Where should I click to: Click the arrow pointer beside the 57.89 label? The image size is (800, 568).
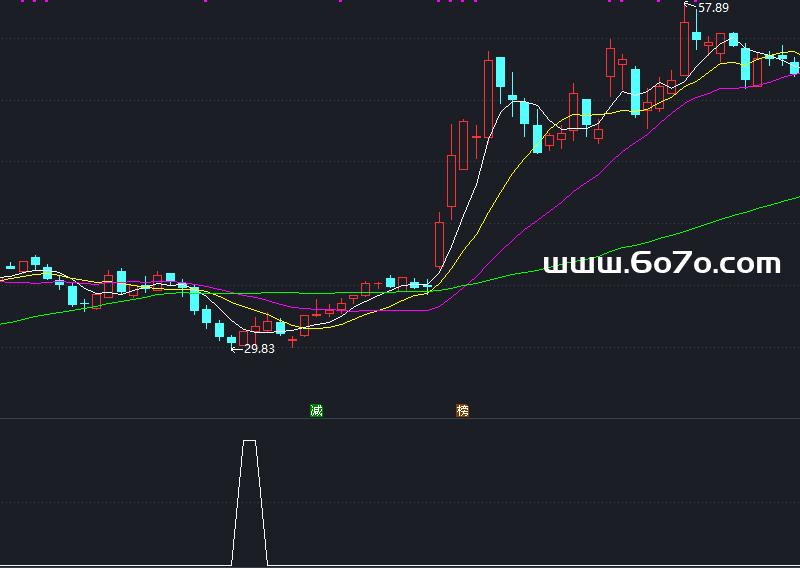690,6
